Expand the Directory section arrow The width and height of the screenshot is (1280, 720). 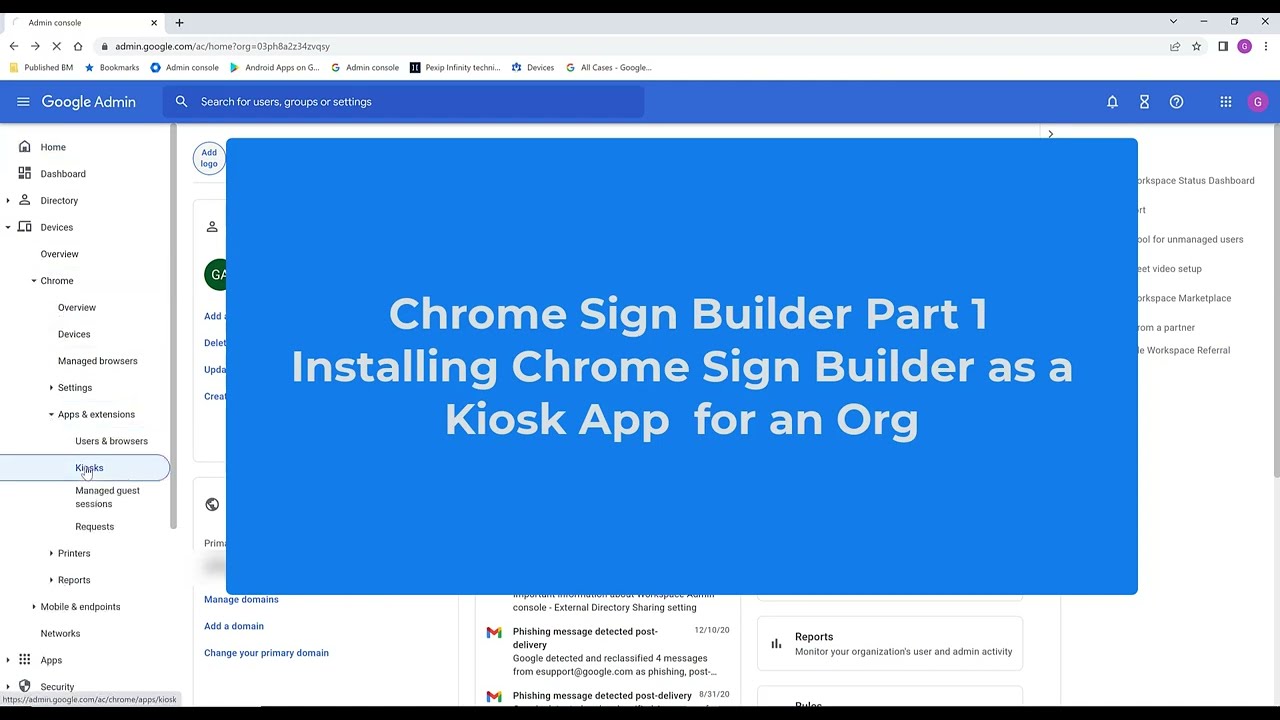8,200
